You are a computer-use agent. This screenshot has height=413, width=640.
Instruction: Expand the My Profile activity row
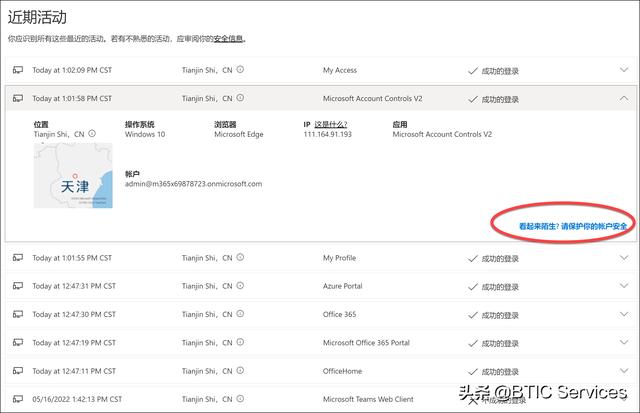coord(624,258)
